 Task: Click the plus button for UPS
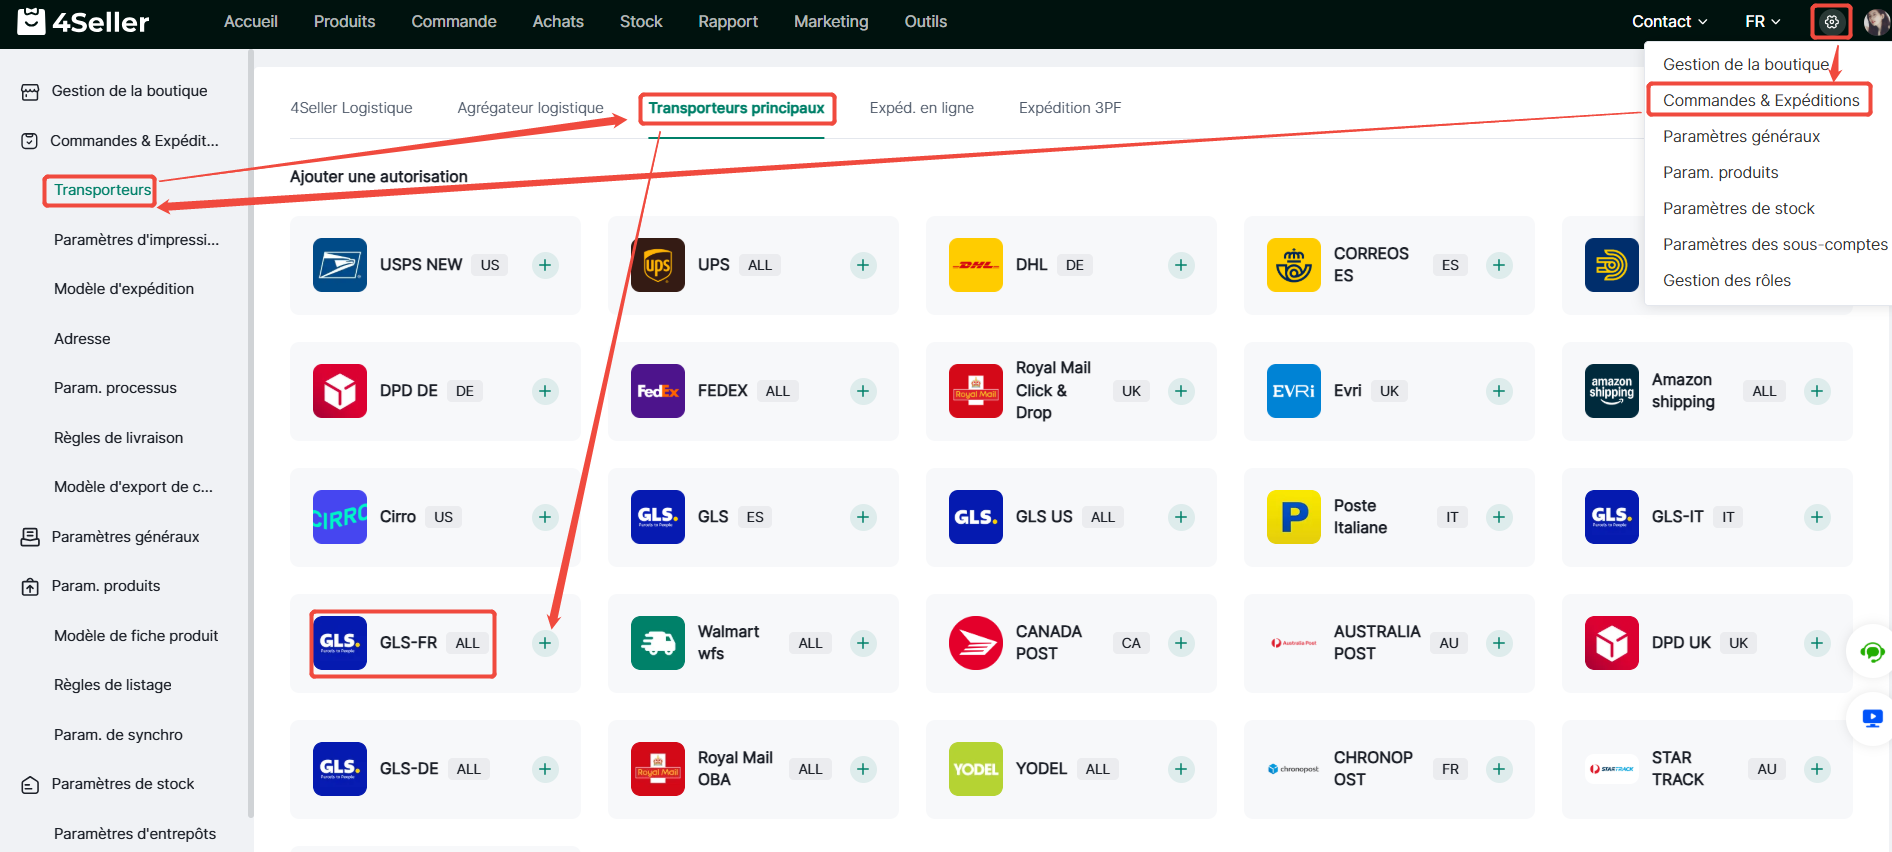tap(863, 265)
